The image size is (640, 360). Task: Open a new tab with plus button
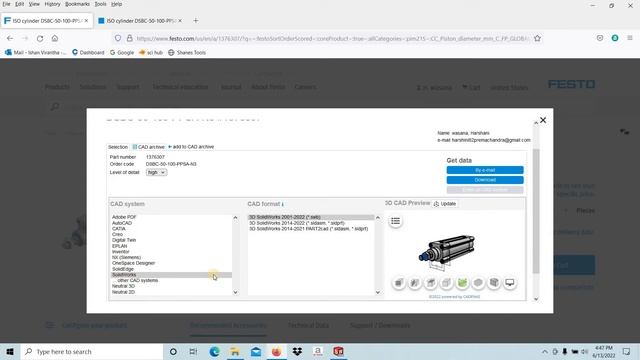tap(196, 20)
